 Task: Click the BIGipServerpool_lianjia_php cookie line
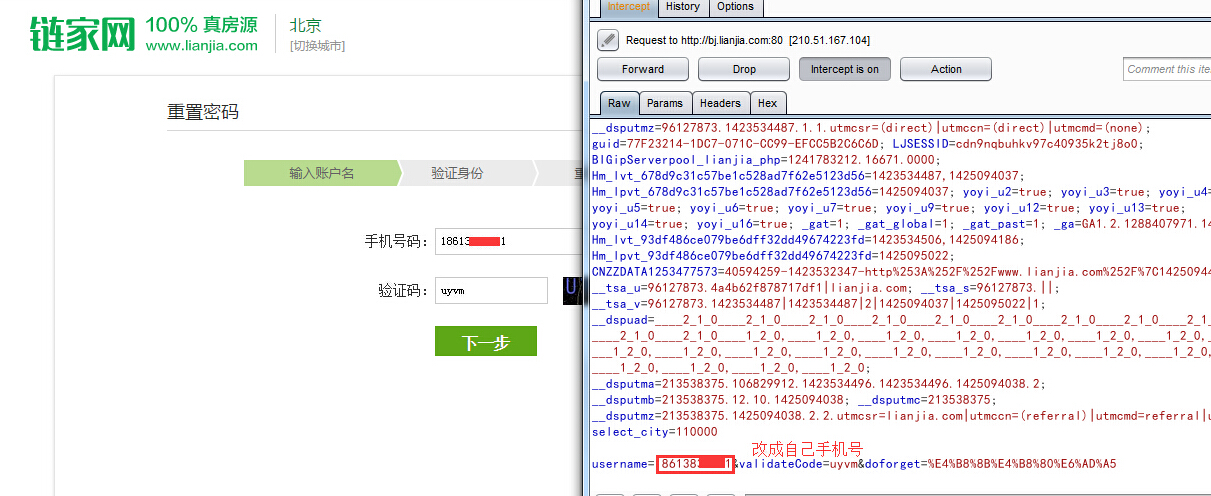pyautogui.click(x=767, y=160)
